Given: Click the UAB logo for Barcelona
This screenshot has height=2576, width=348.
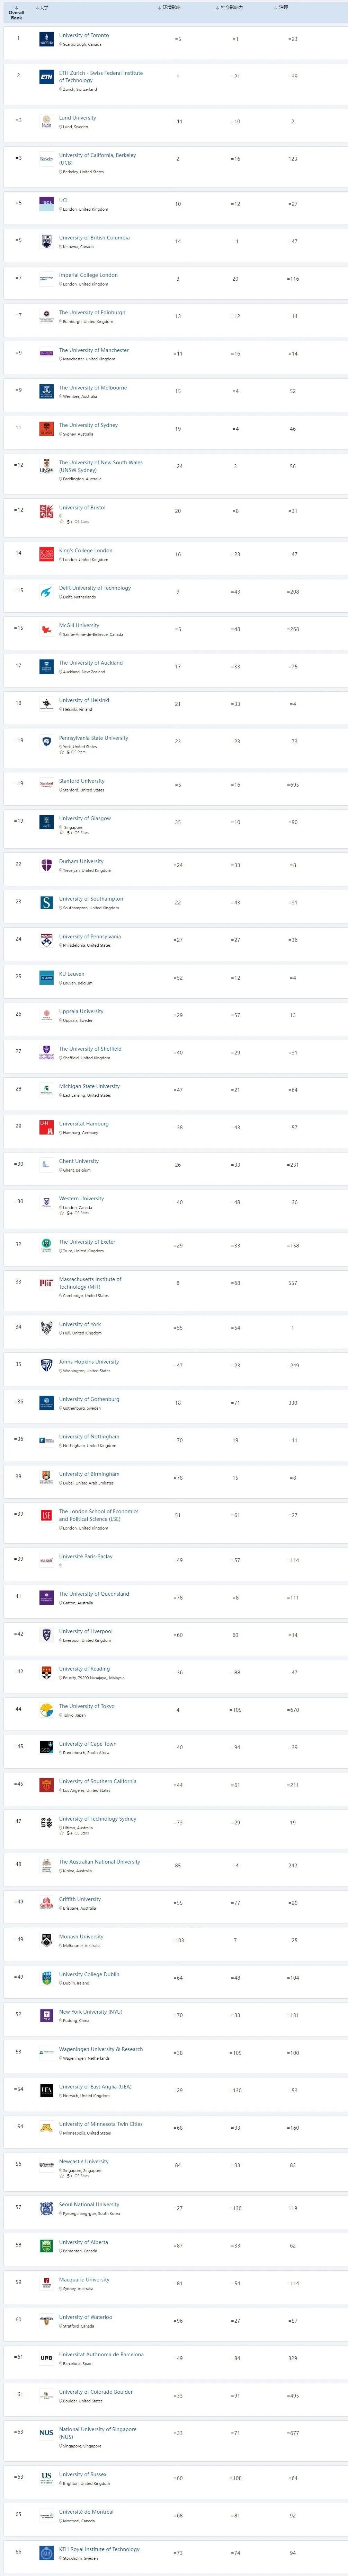Looking at the screenshot, I should [46, 2358].
